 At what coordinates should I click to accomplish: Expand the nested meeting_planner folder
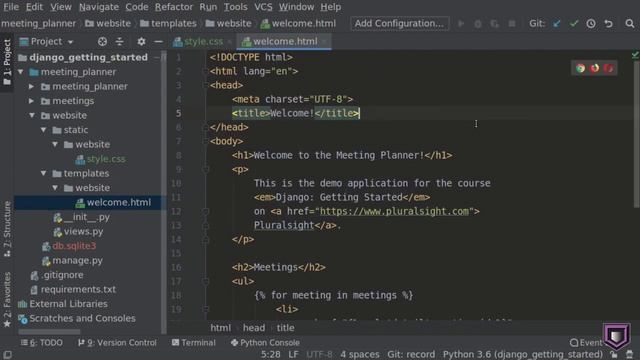(31, 87)
